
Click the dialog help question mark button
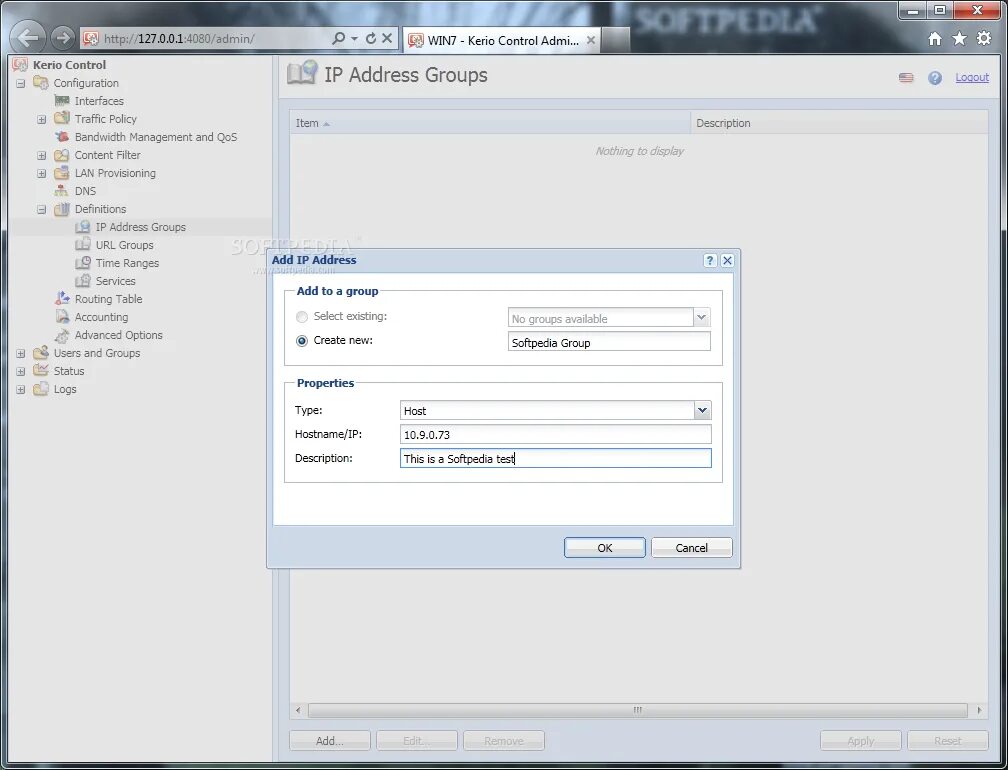710,260
